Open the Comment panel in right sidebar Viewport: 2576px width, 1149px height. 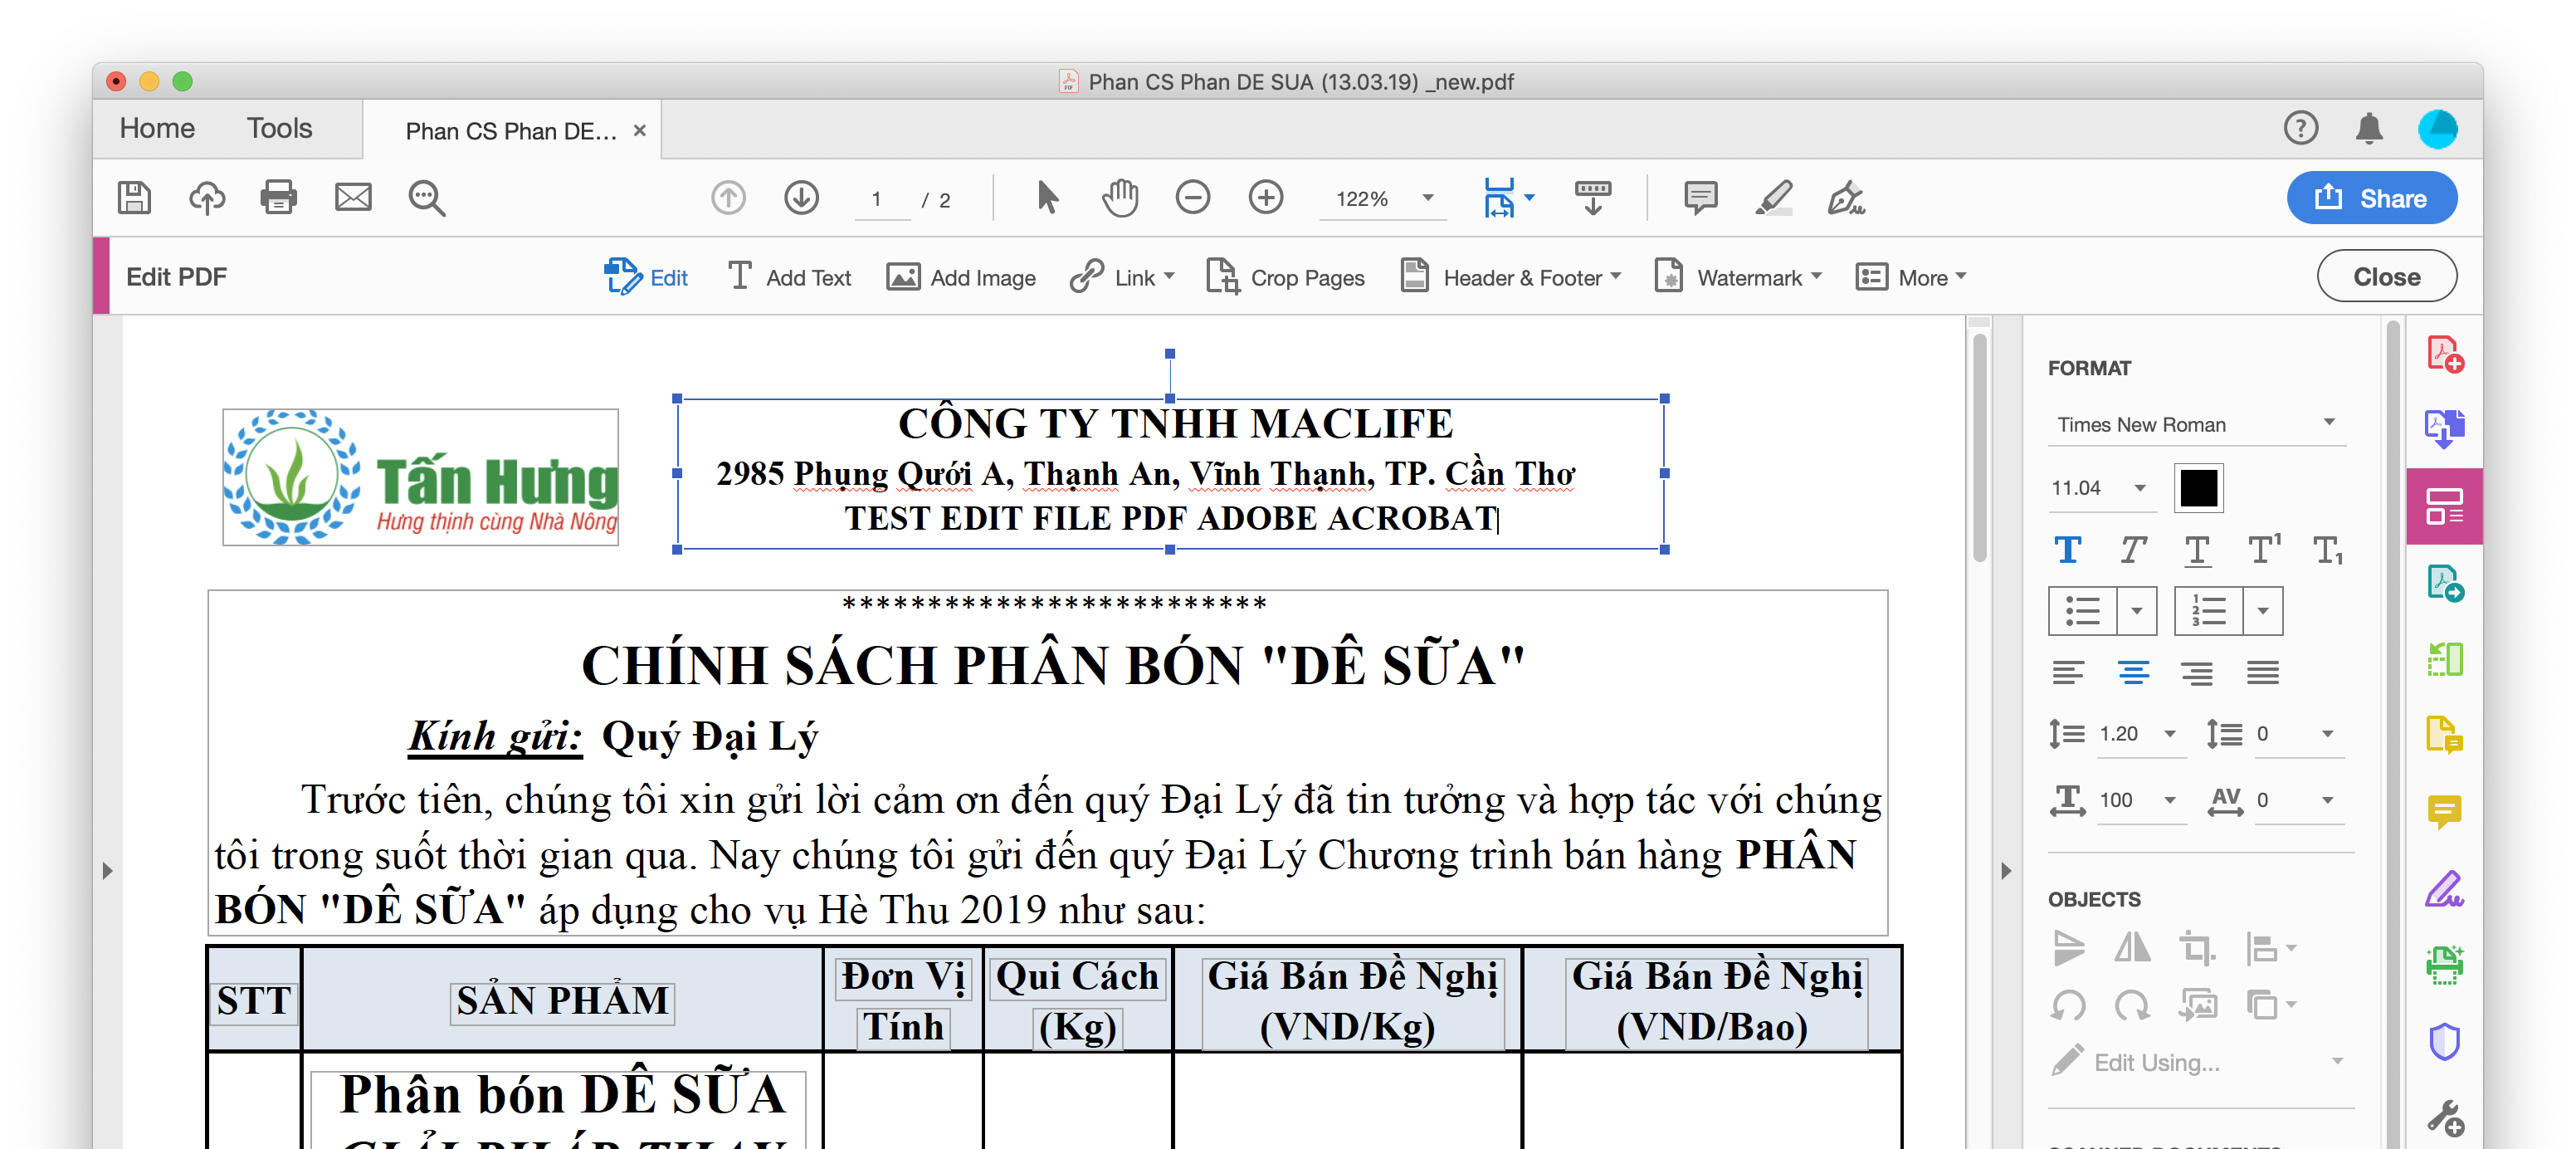click(2446, 811)
